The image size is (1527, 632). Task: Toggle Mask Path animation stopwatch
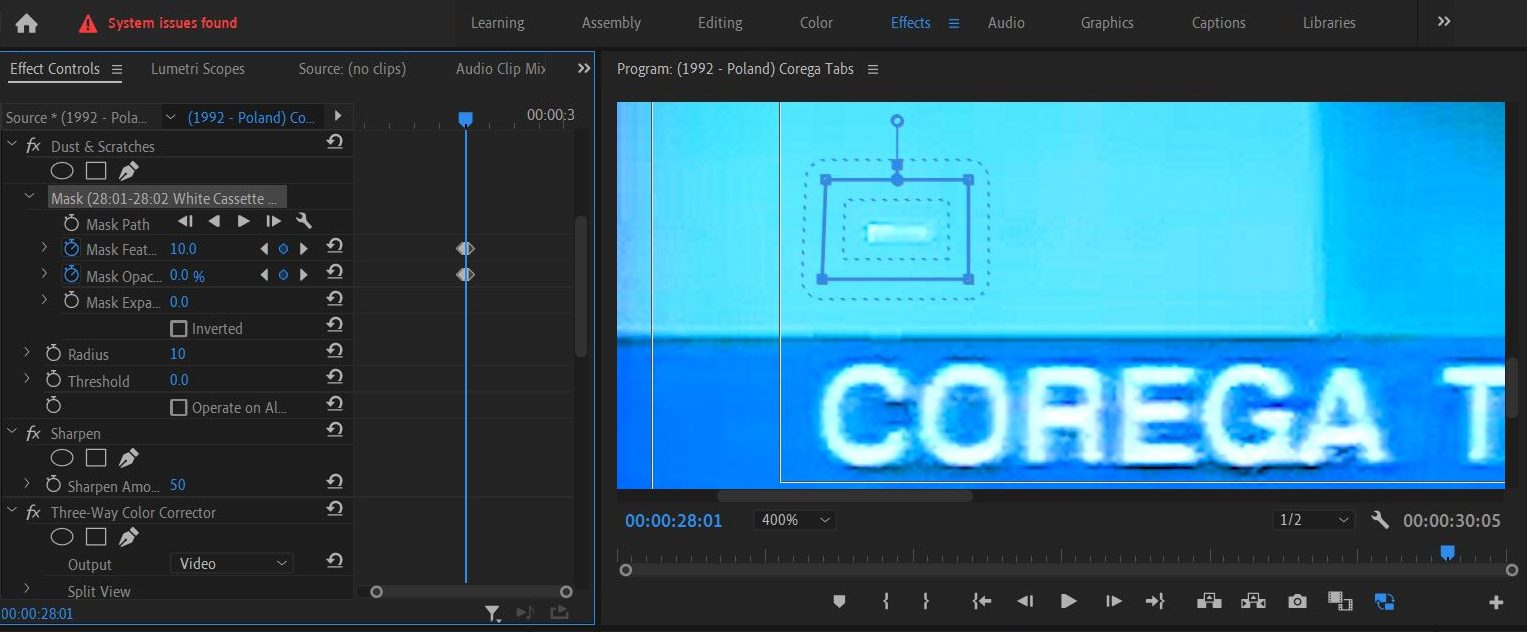coord(72,223)
